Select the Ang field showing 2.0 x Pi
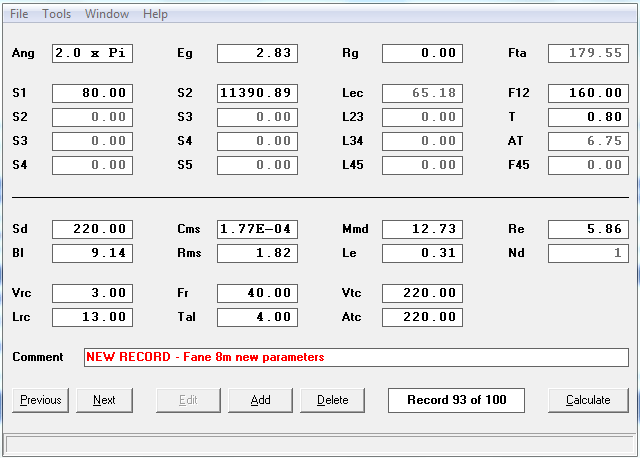This screenshot has height=458, width=640. point(92,53)
